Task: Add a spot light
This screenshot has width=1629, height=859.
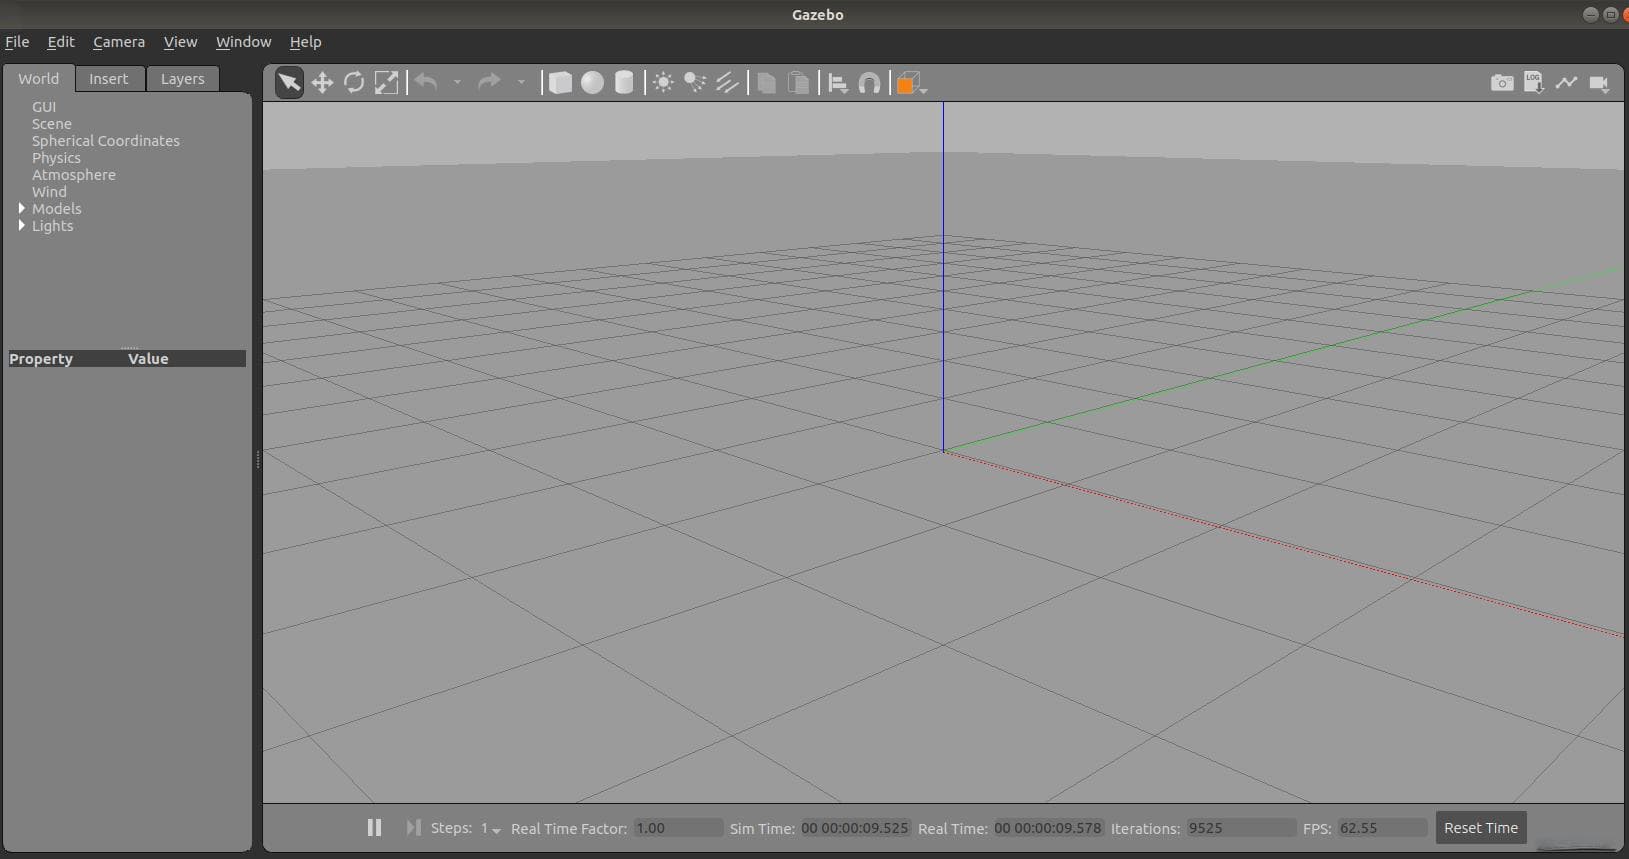Action: click(x=695, y=83)
